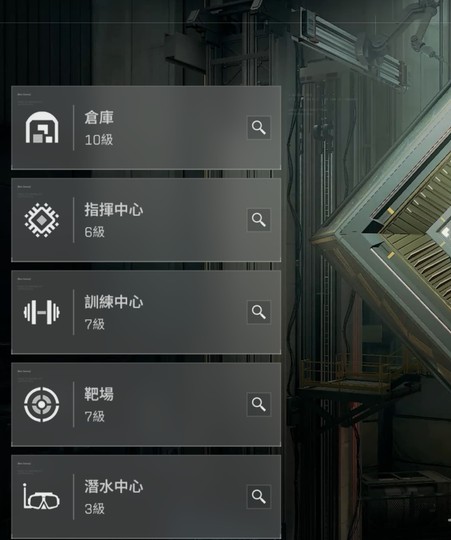
Task: Click the 6級 level label under 指揮中心
Action: 95,232
